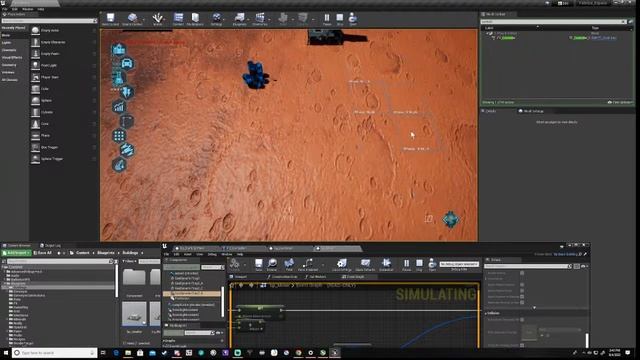This screenshot has width=640, height=360.
Task: Click Compile in Blueprint editor toolbar
Action: click(234, 265)
